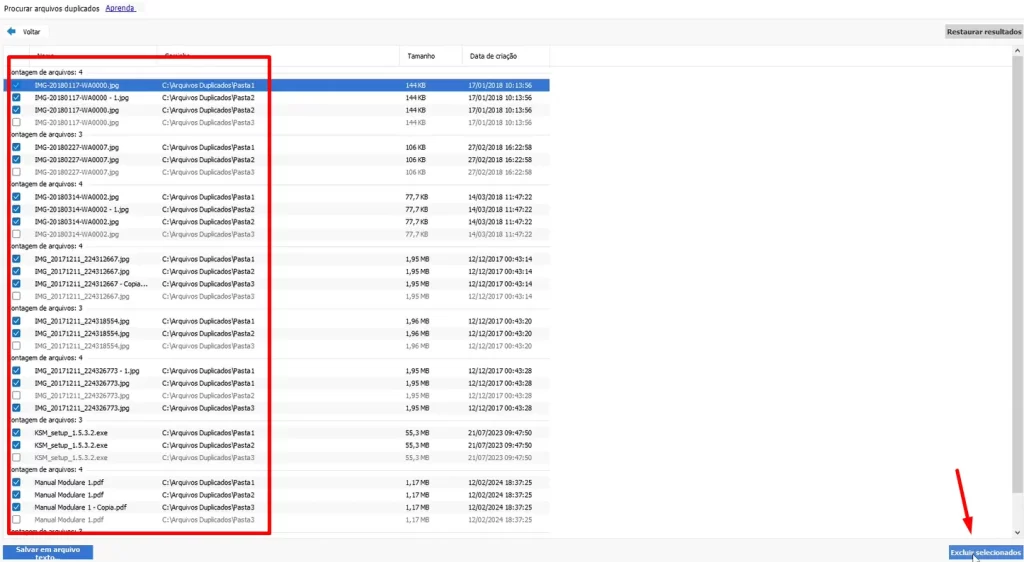Check IMG-20180227-WA0007.jpg in Pasta3
1024x562 pixels.
[16, 172]
